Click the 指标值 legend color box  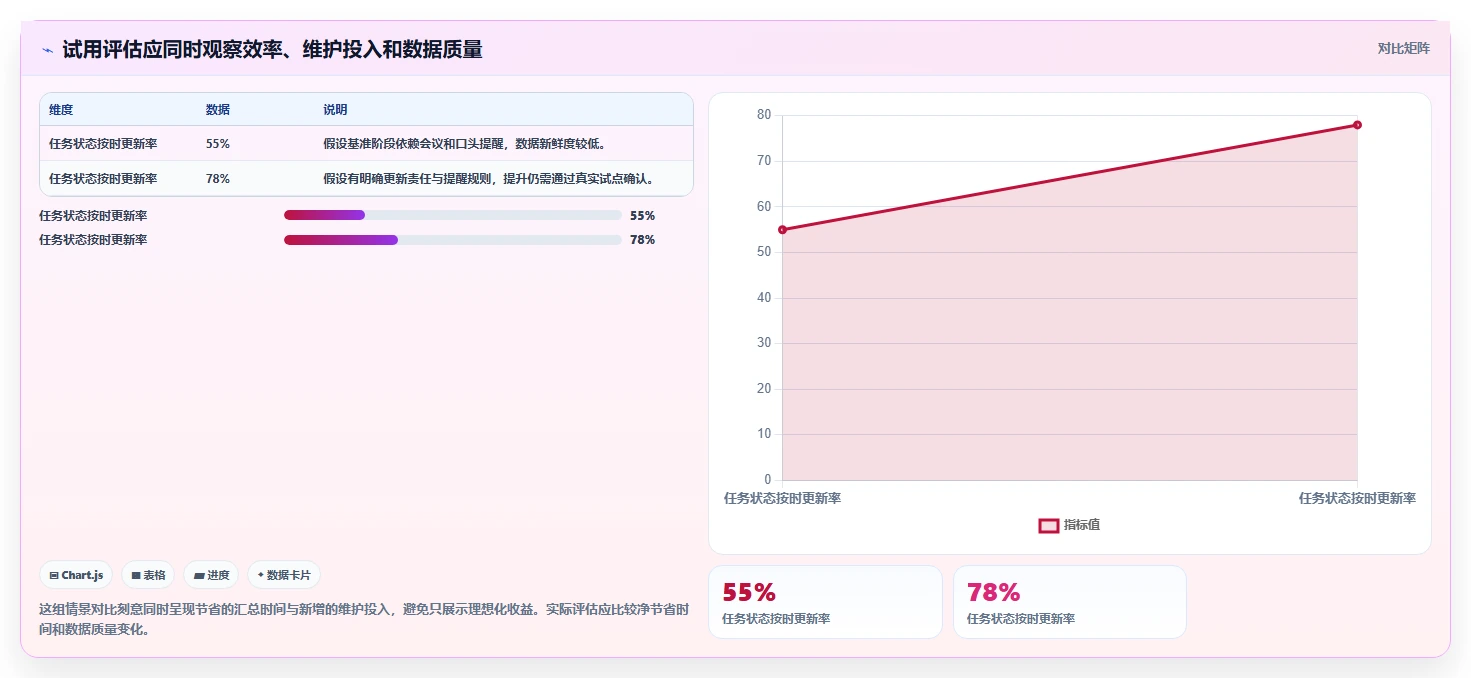pyautogui.click(x=1048, y=525)
